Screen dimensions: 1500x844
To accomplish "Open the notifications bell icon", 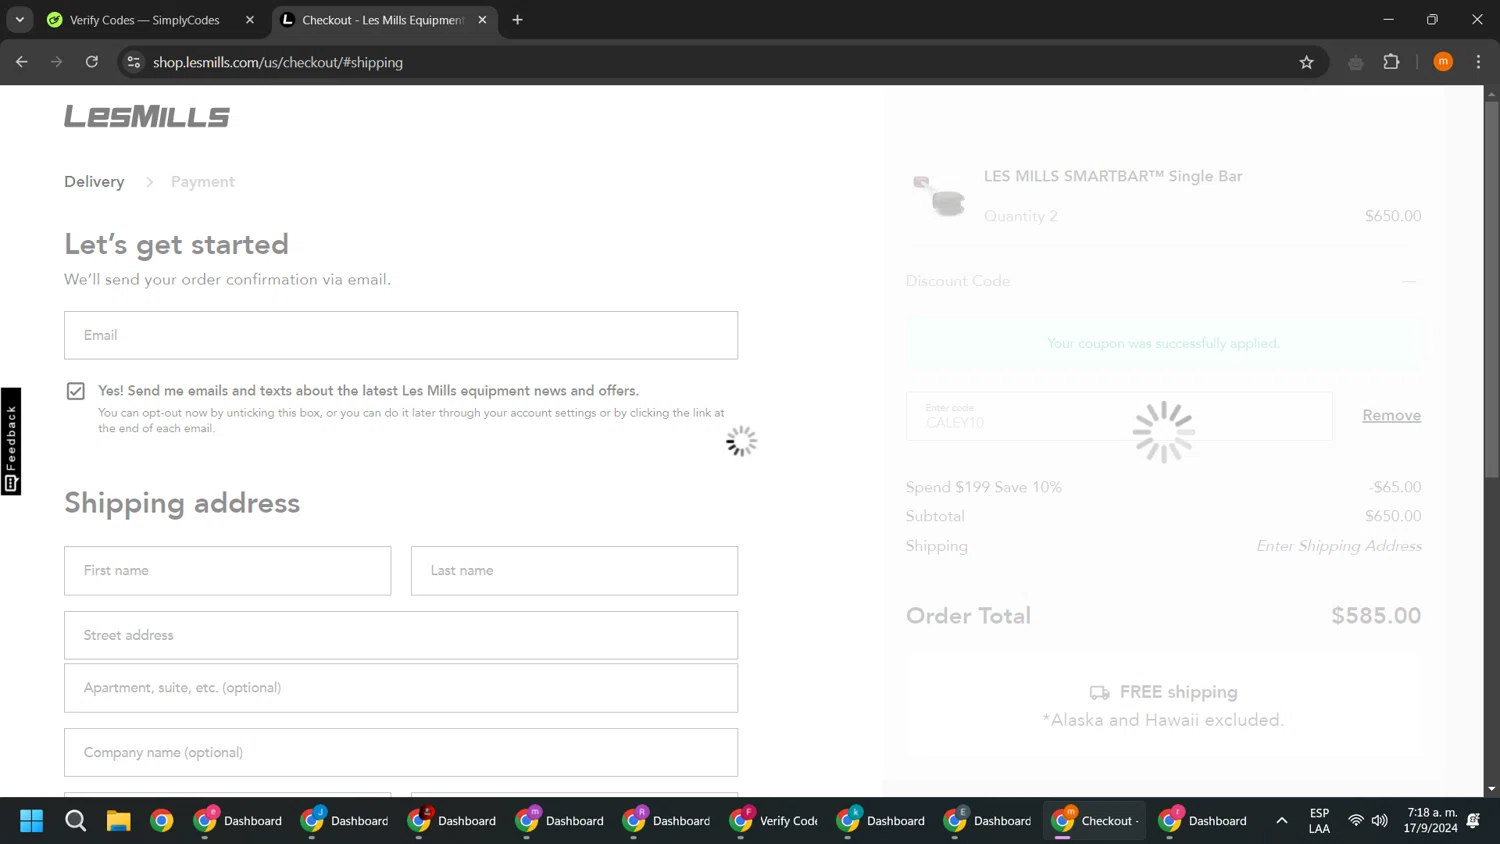I will [1473, 821].
